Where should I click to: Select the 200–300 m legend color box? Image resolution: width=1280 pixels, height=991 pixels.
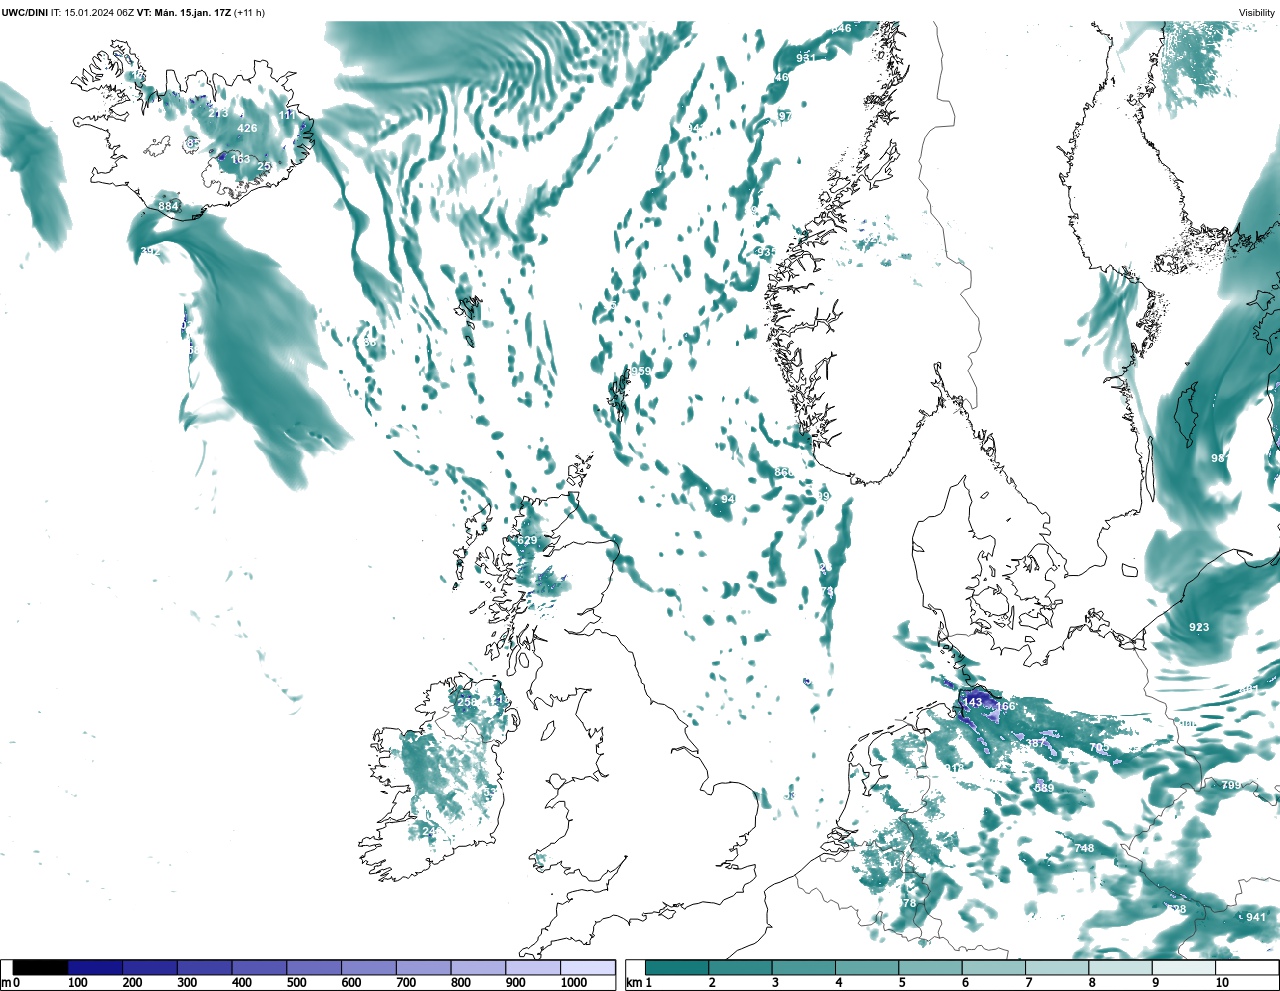click(150, 968)
